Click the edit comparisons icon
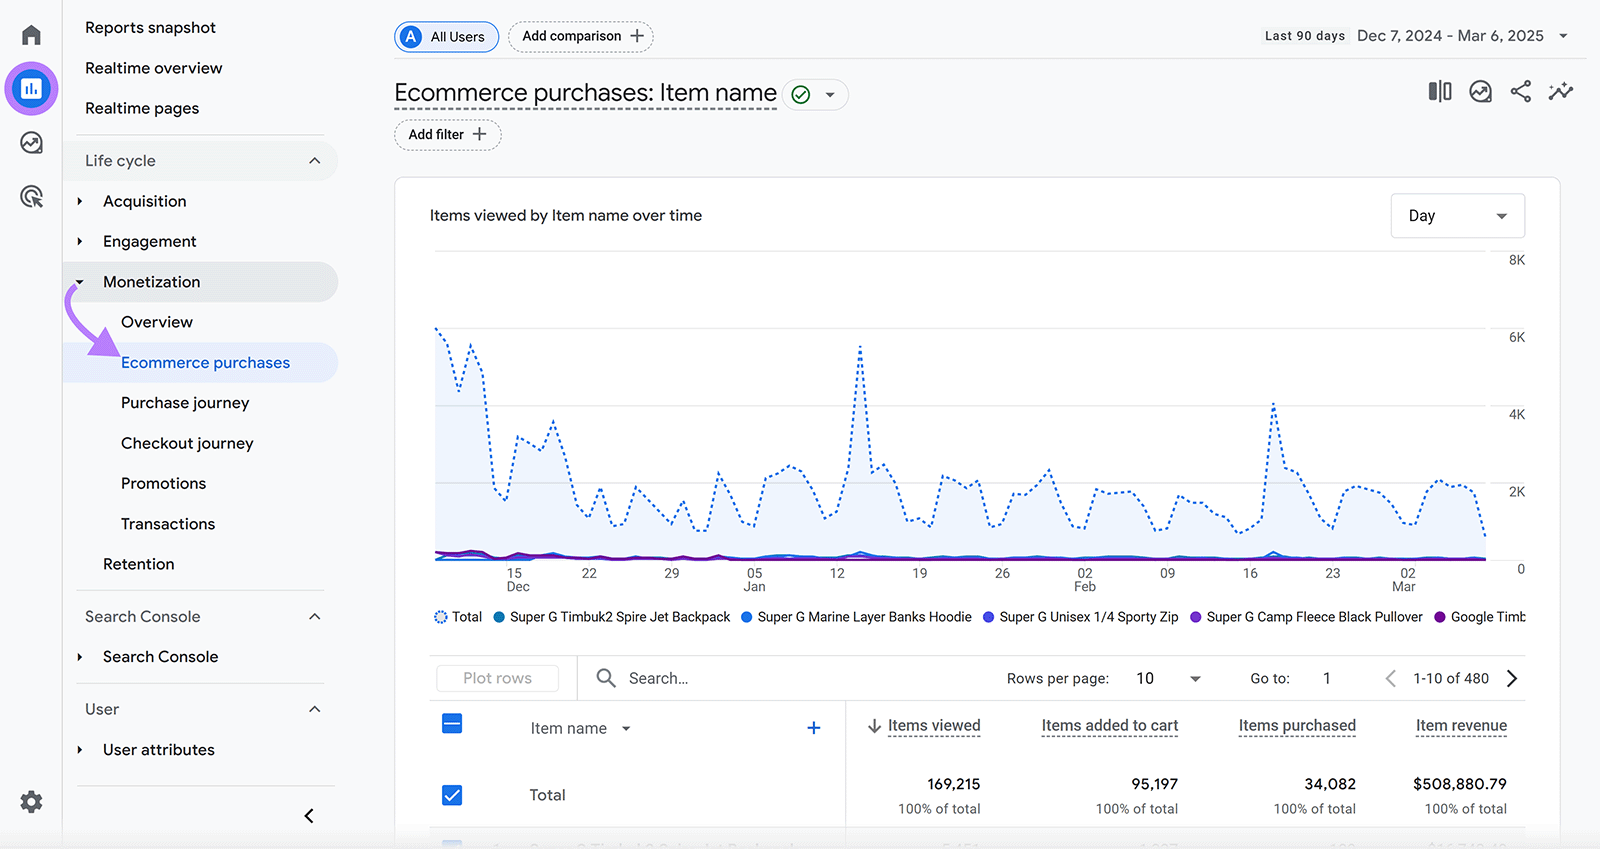The height and width of the screenshot is (849, 1600). [x=1439, y=92]
